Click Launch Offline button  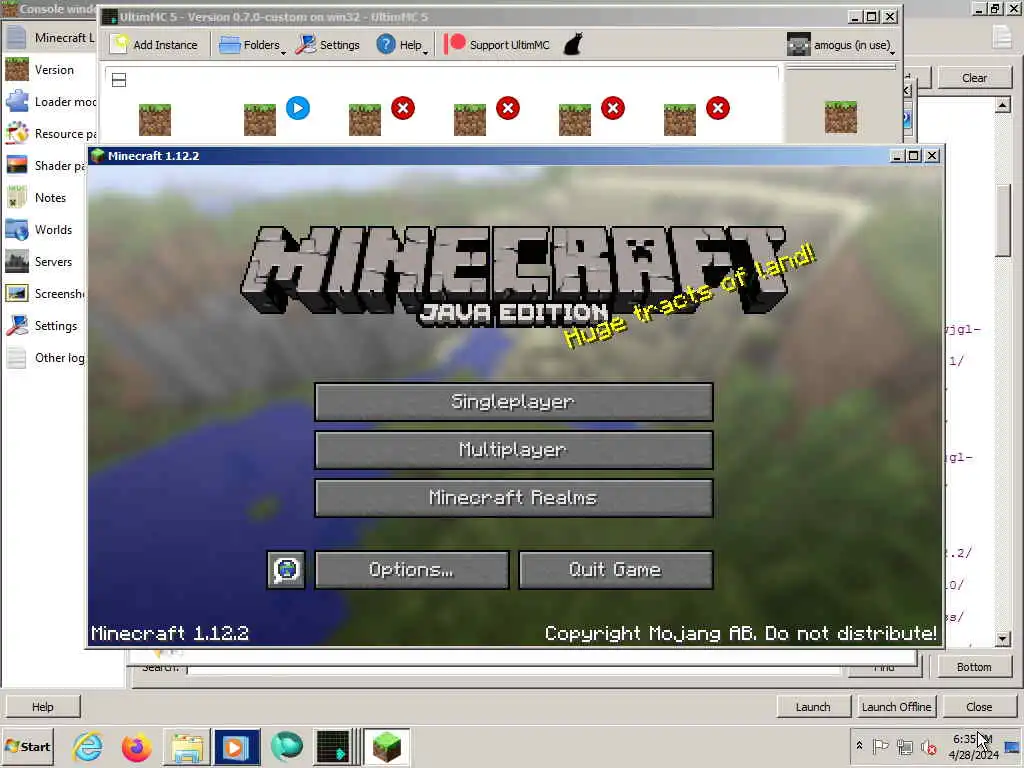(x=896, y=707)
